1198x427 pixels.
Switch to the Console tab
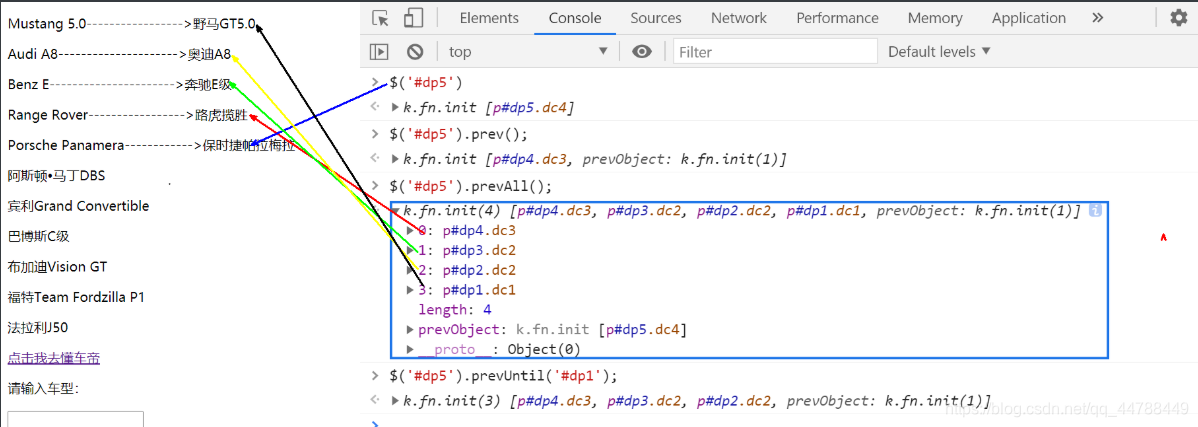point(575,18)
